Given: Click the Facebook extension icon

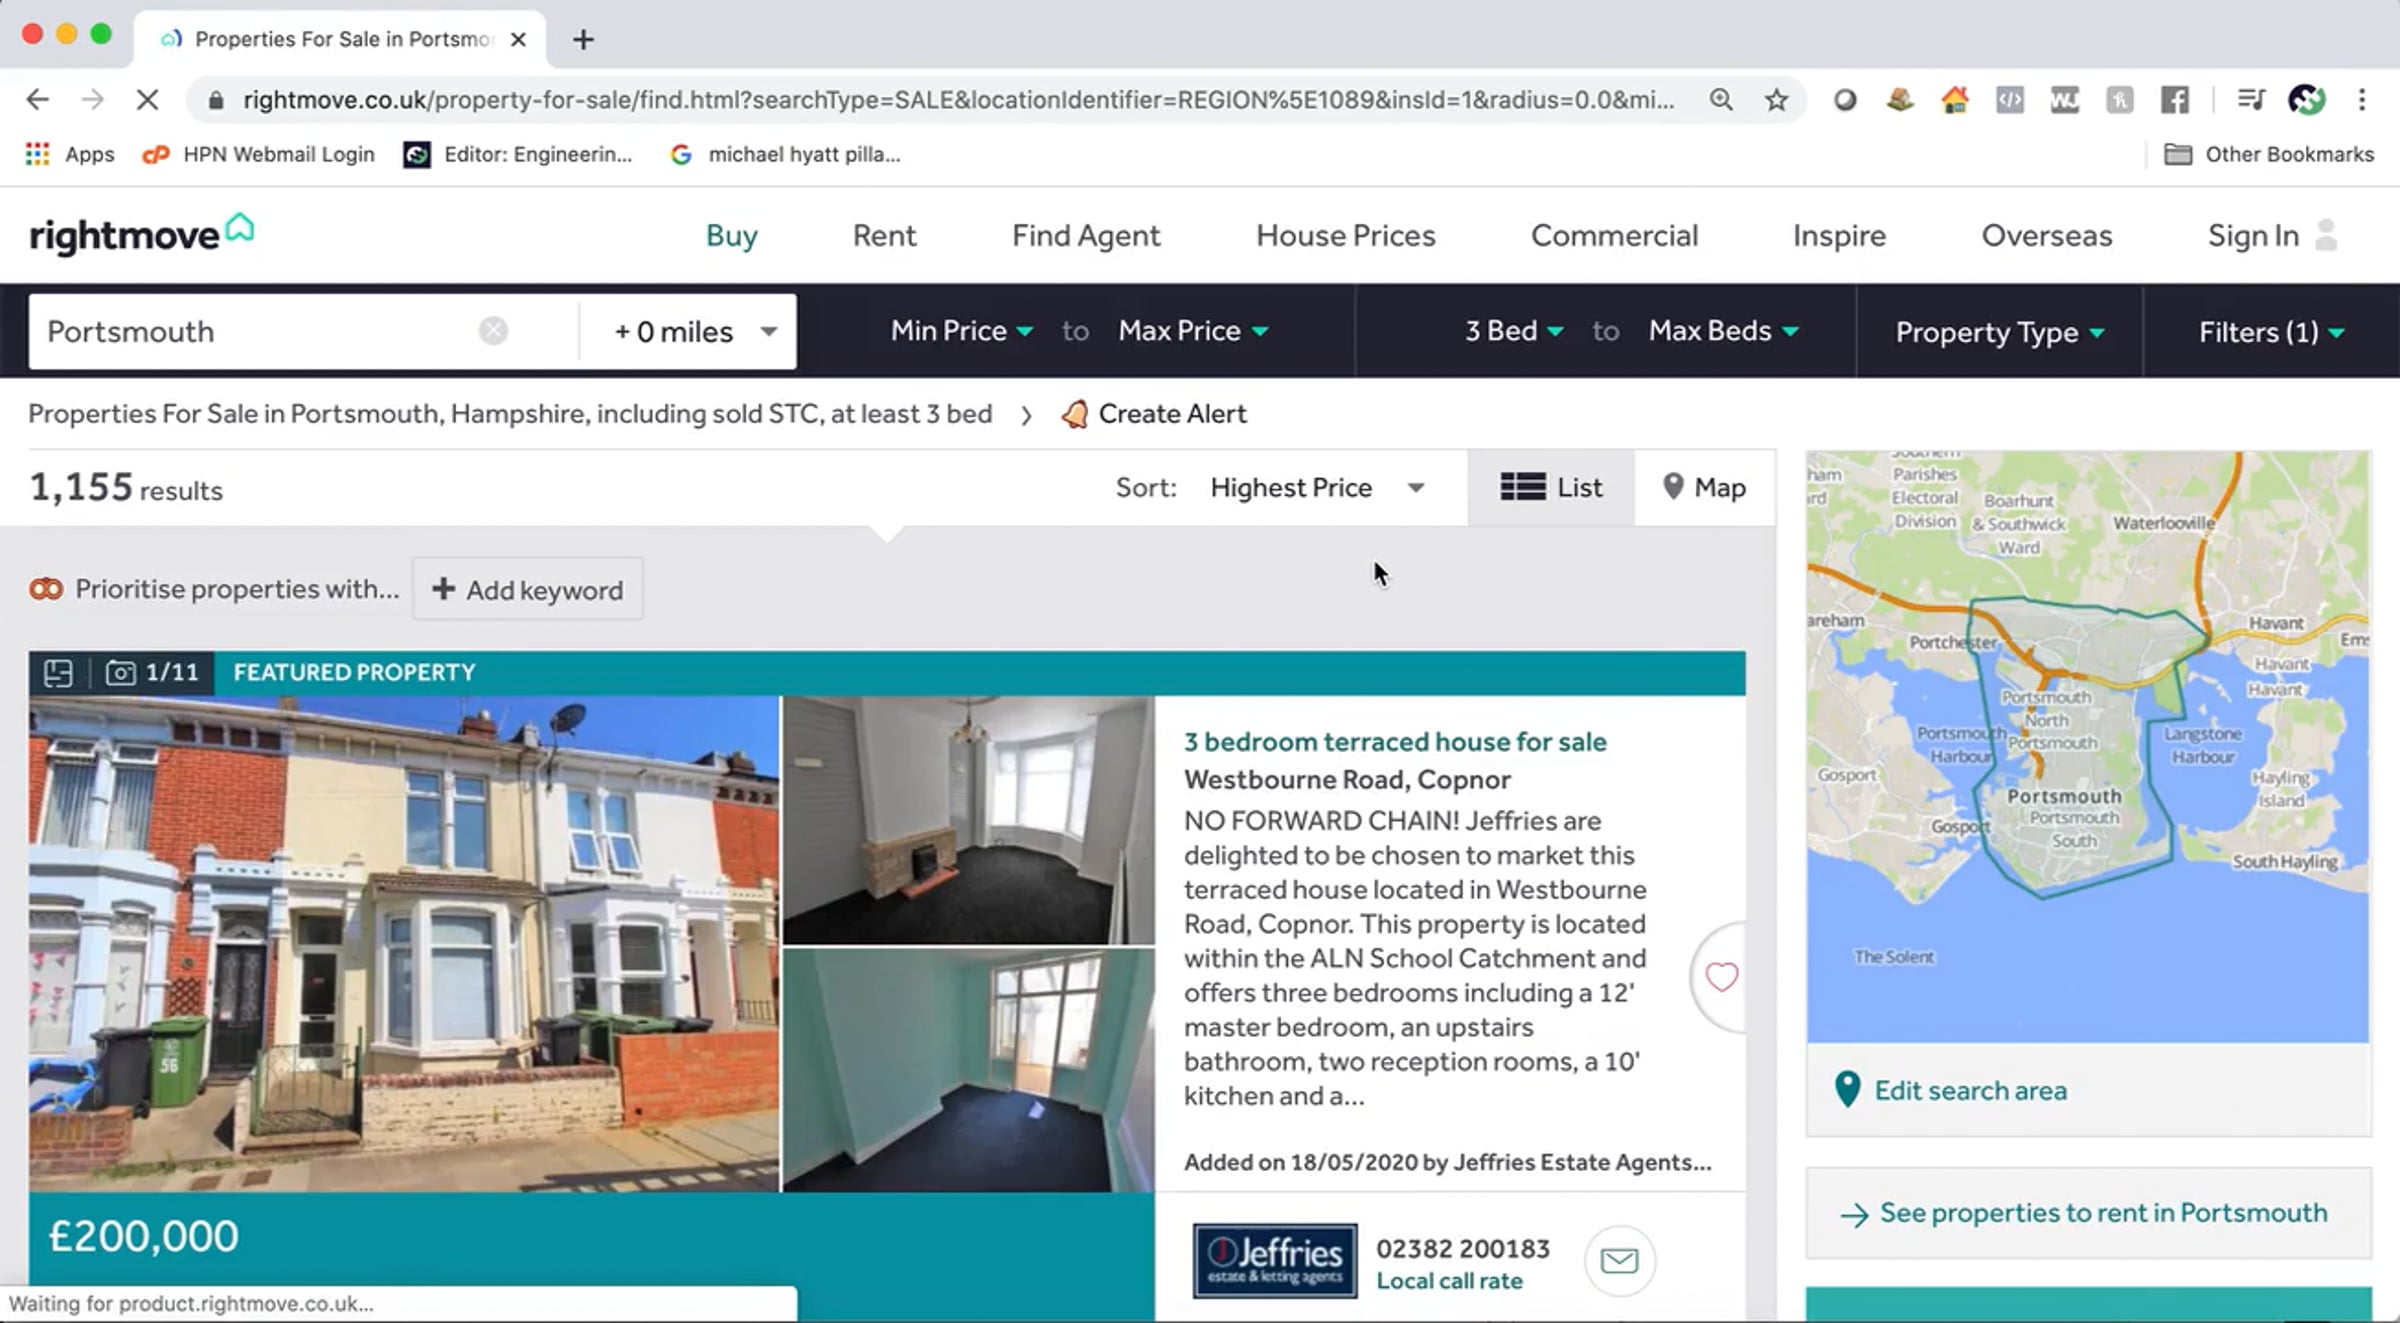Looking at the screenshot, I should (x=2175, y=100).
